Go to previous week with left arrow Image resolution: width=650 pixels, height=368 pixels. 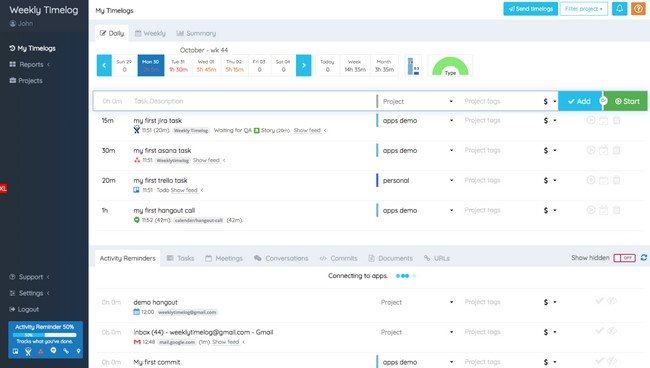[x=104, y=65]
